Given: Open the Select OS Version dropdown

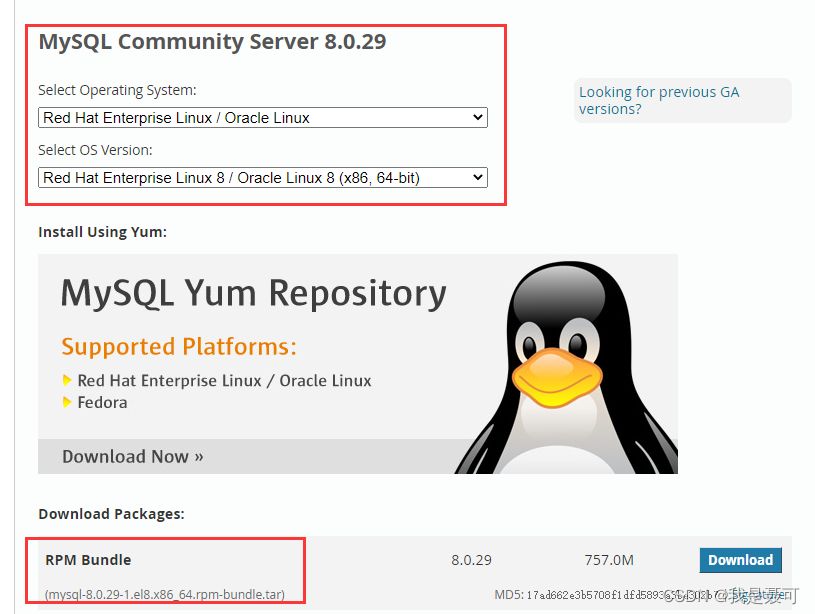Looking at the screenshot, I should pos(262,177).
